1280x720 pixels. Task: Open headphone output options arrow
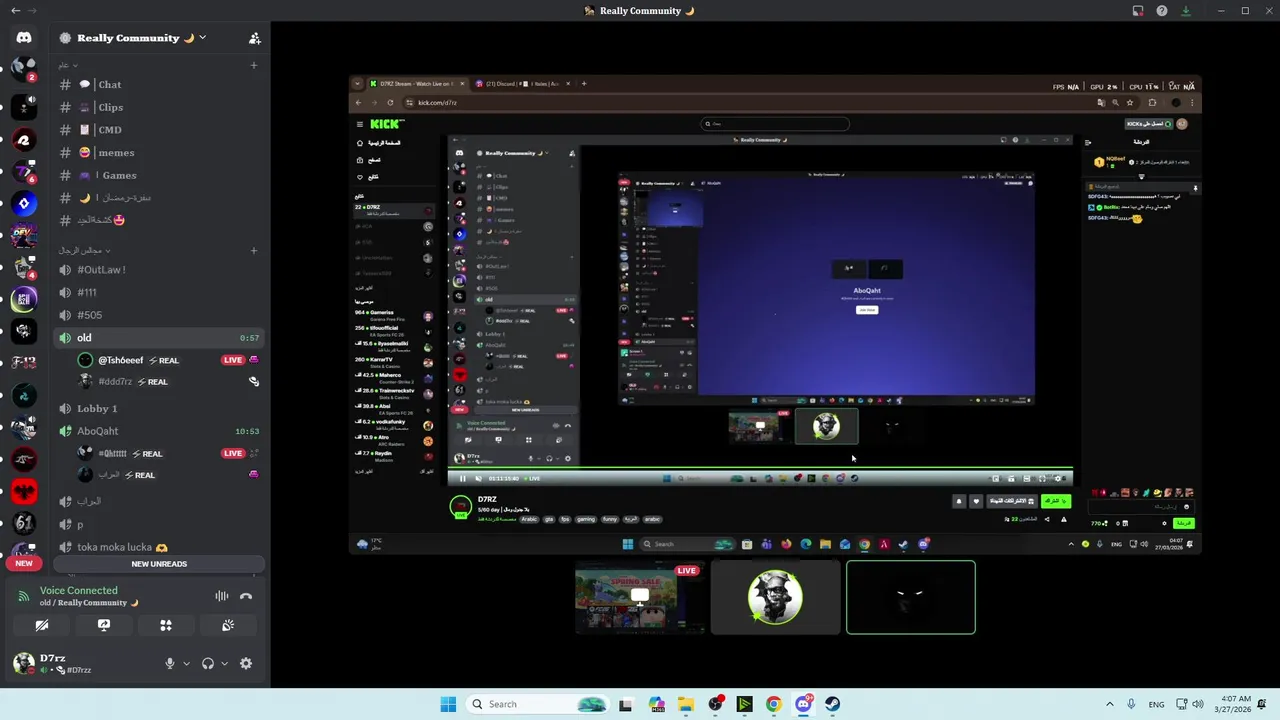[224, 663]
